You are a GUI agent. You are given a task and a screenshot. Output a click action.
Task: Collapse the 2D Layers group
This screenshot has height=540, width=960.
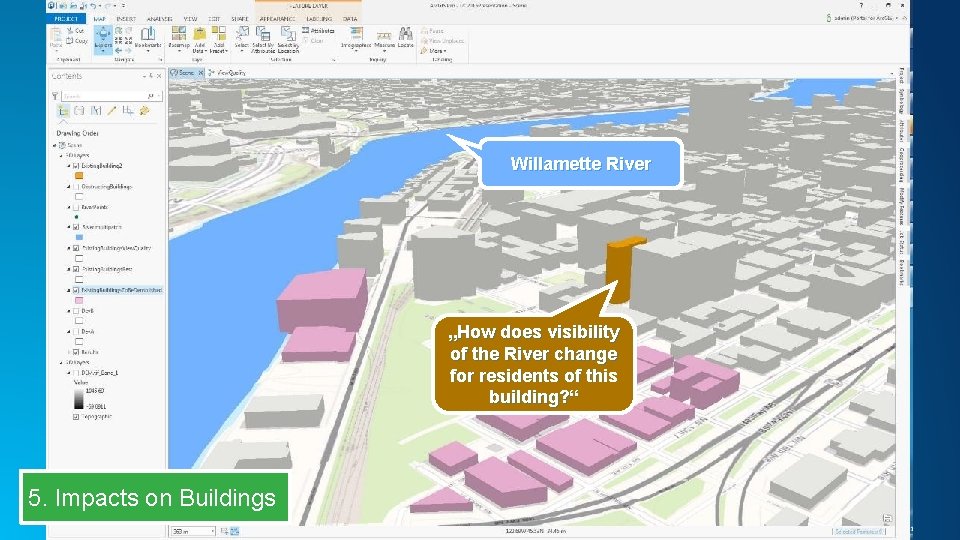point(61,362)
